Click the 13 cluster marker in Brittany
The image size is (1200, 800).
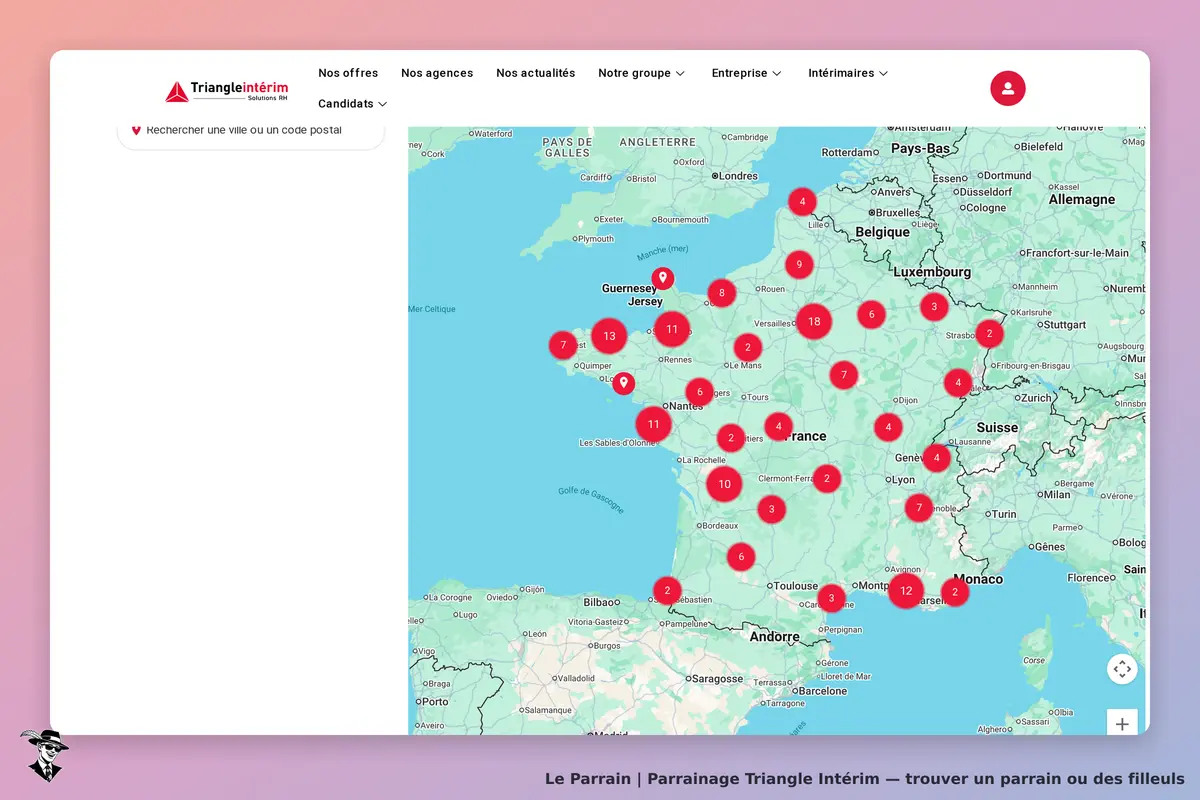609,336
